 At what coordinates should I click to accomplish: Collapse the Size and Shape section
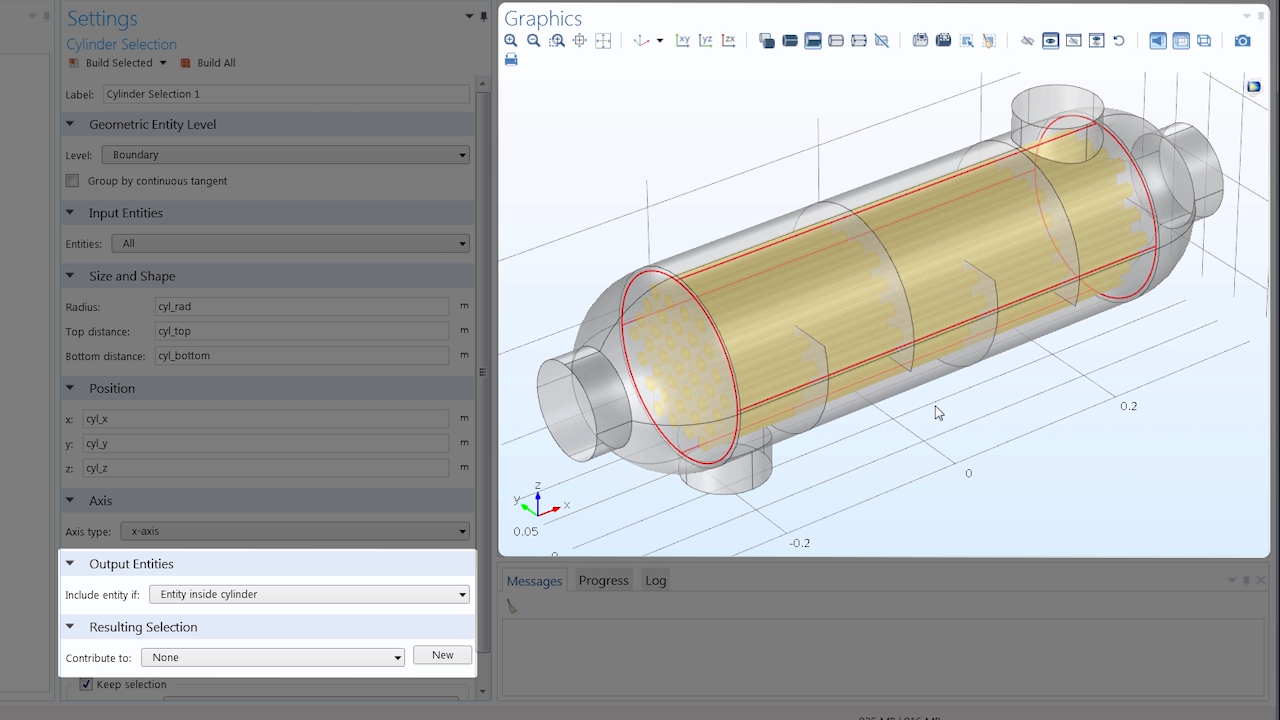point(70,276)
